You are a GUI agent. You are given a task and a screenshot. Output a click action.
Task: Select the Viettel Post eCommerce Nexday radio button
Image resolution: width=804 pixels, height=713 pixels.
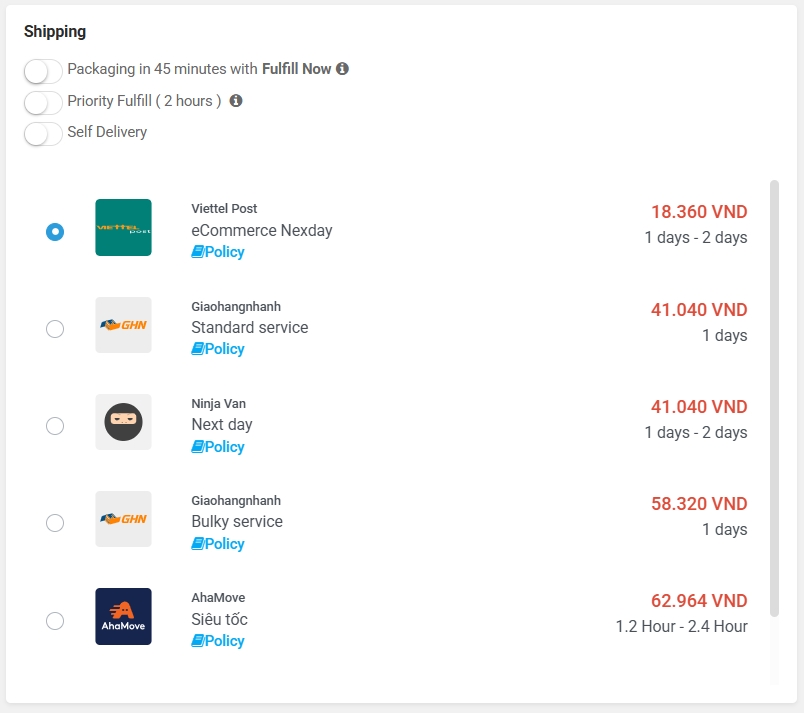tap(55, 231)
